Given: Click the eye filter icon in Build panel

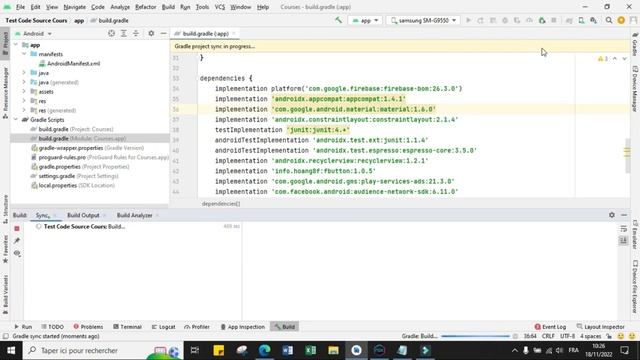Looking at the screenshot, I should 17,253.
